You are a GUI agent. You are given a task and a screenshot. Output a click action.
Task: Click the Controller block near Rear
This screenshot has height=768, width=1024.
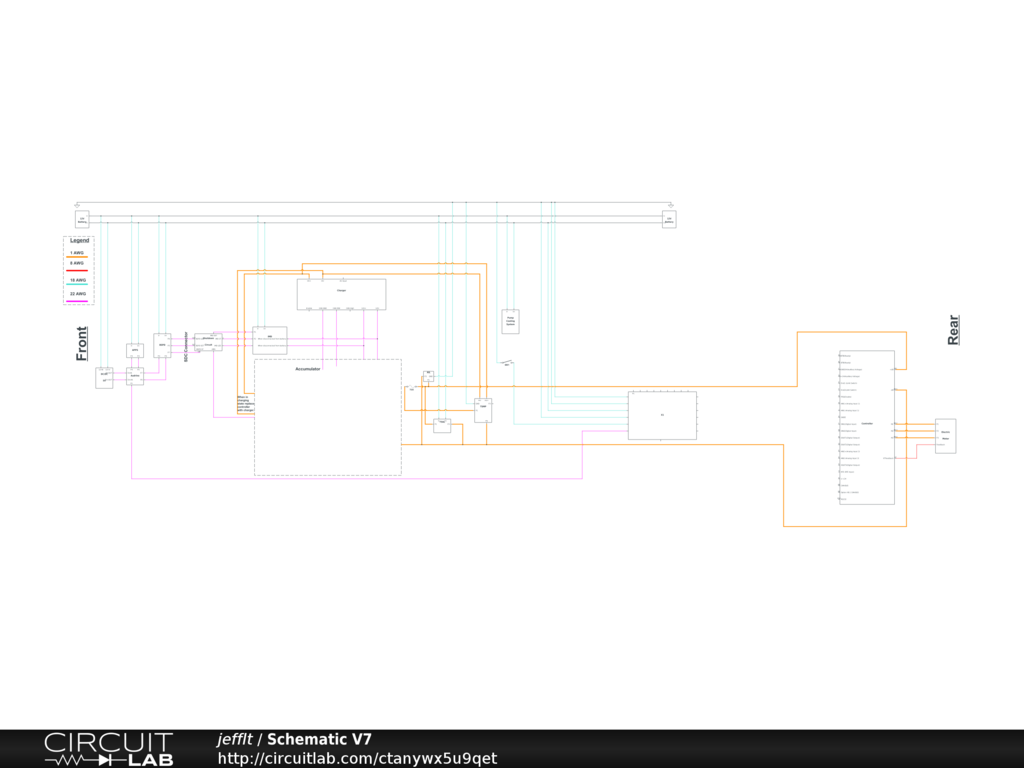click(866, 427)
